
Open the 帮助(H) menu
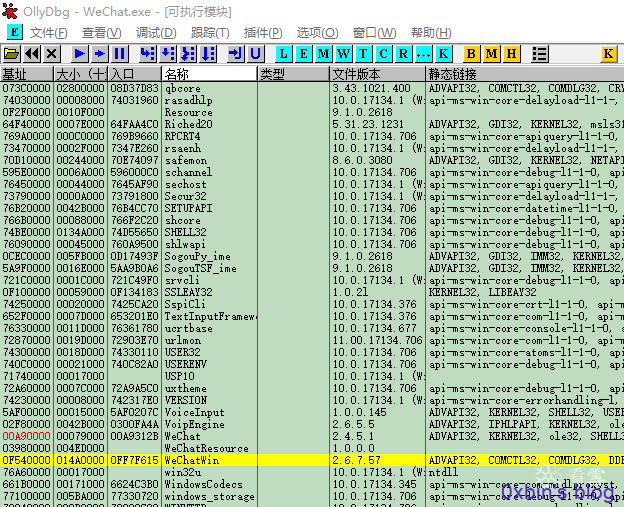431,33
